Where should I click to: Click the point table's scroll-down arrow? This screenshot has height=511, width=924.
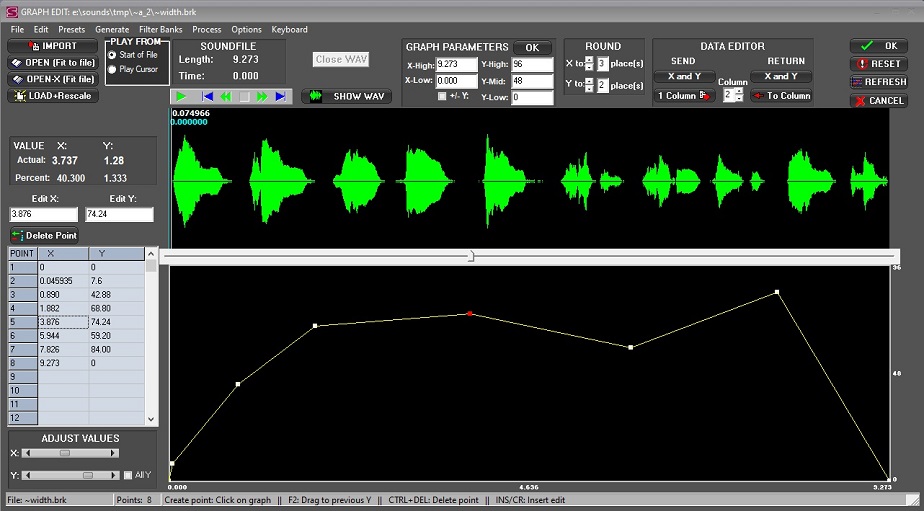151,419
